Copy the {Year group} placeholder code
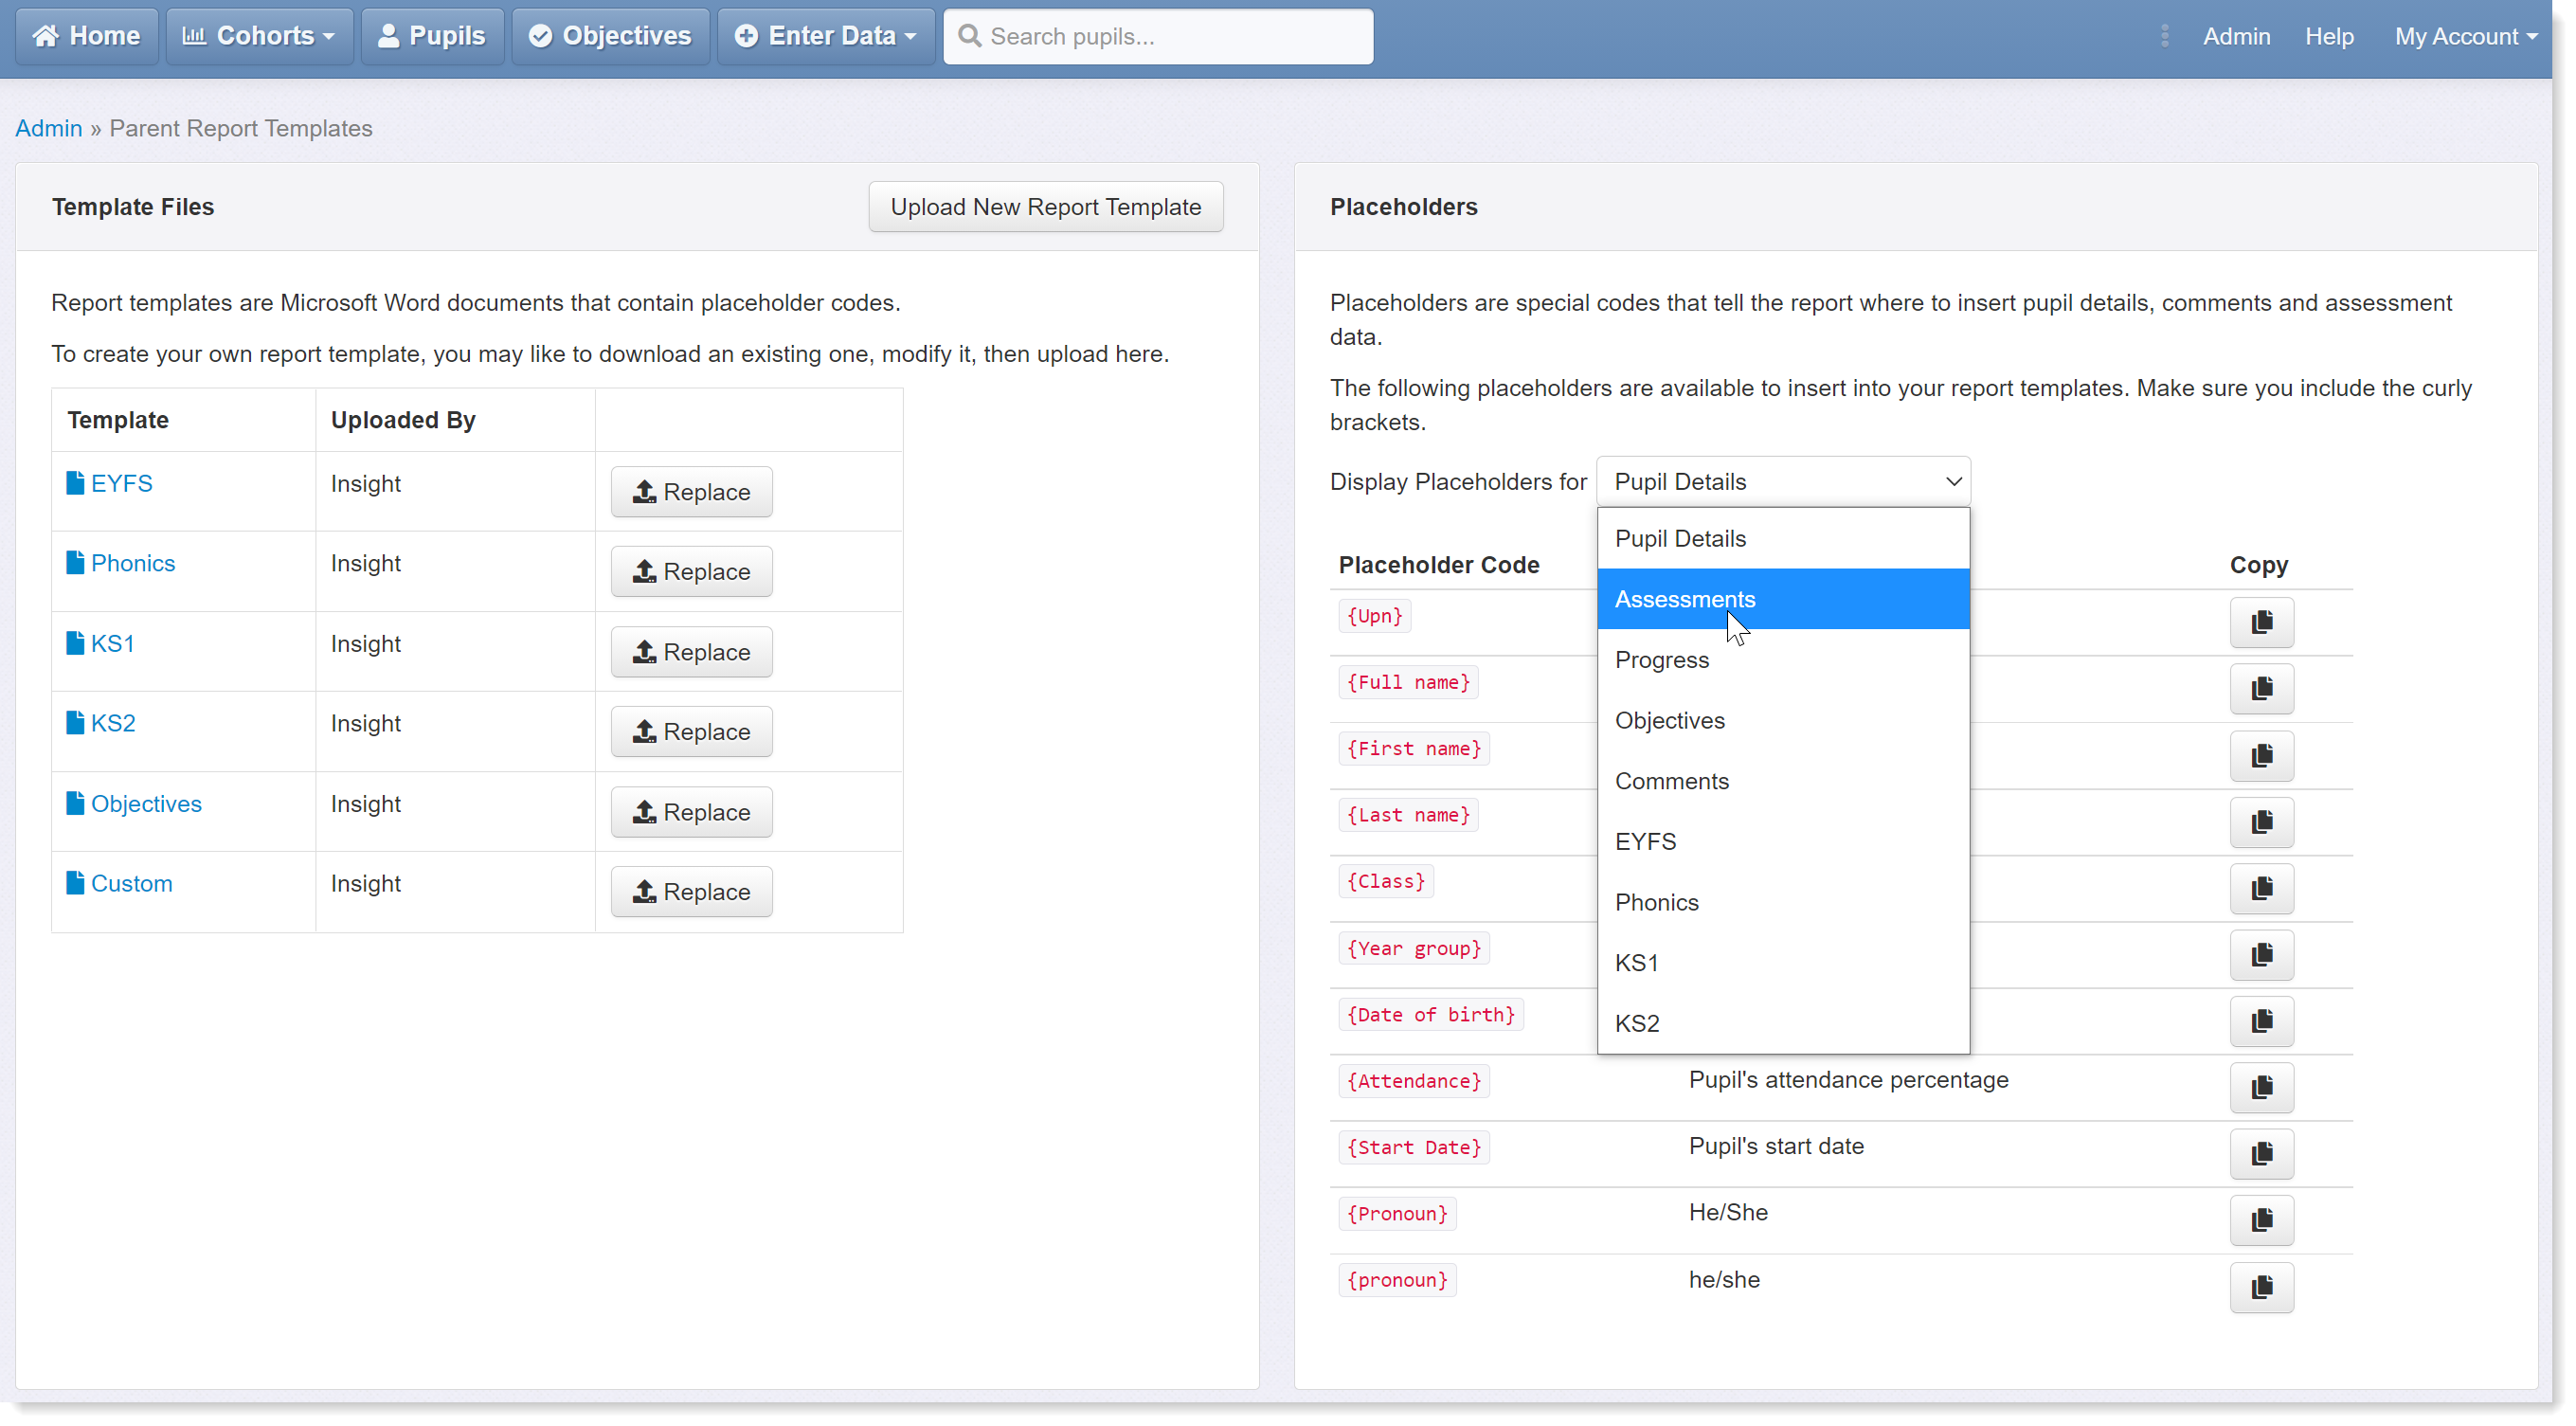Viewport: 2576px width, 1426px height. click(x=2261, y=955)
